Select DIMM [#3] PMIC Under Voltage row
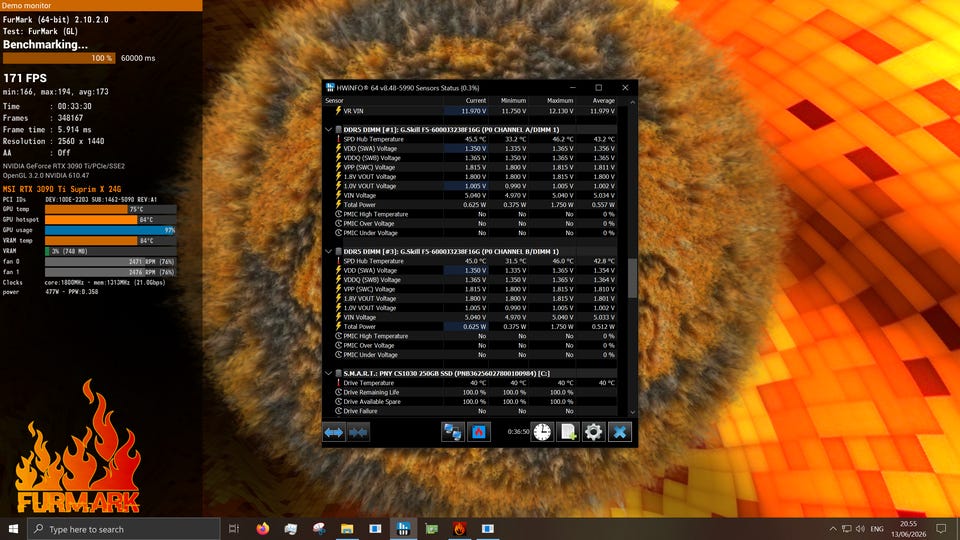960x540 pixels. (x=470, y=354)
